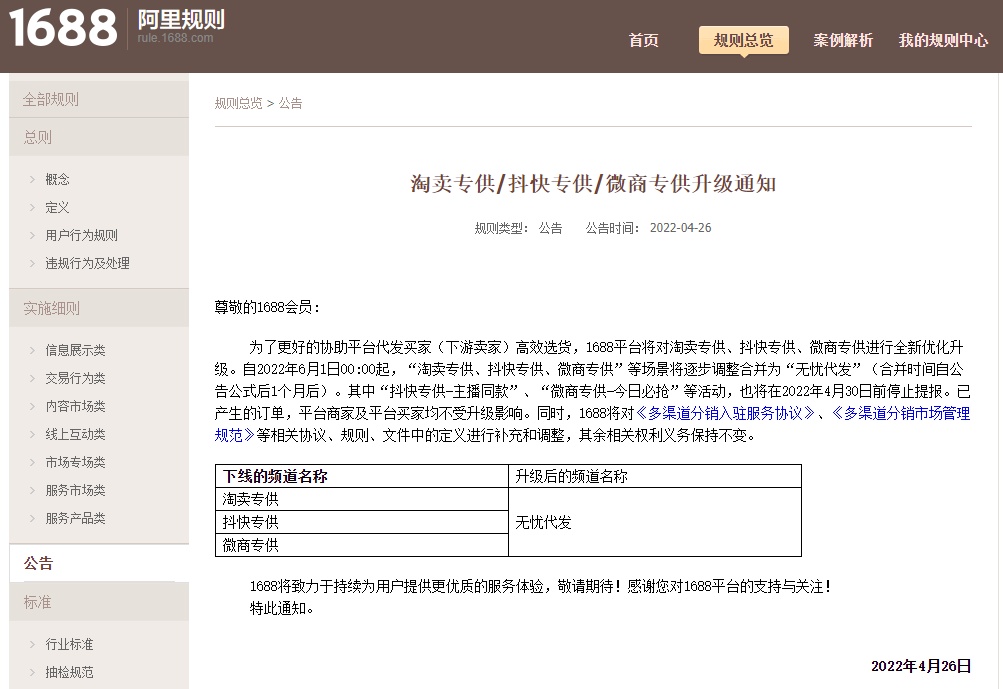Click the 2022年4月26日 signature date
The width and height of the screenshot is (1003, 689).
coord(921,666)
